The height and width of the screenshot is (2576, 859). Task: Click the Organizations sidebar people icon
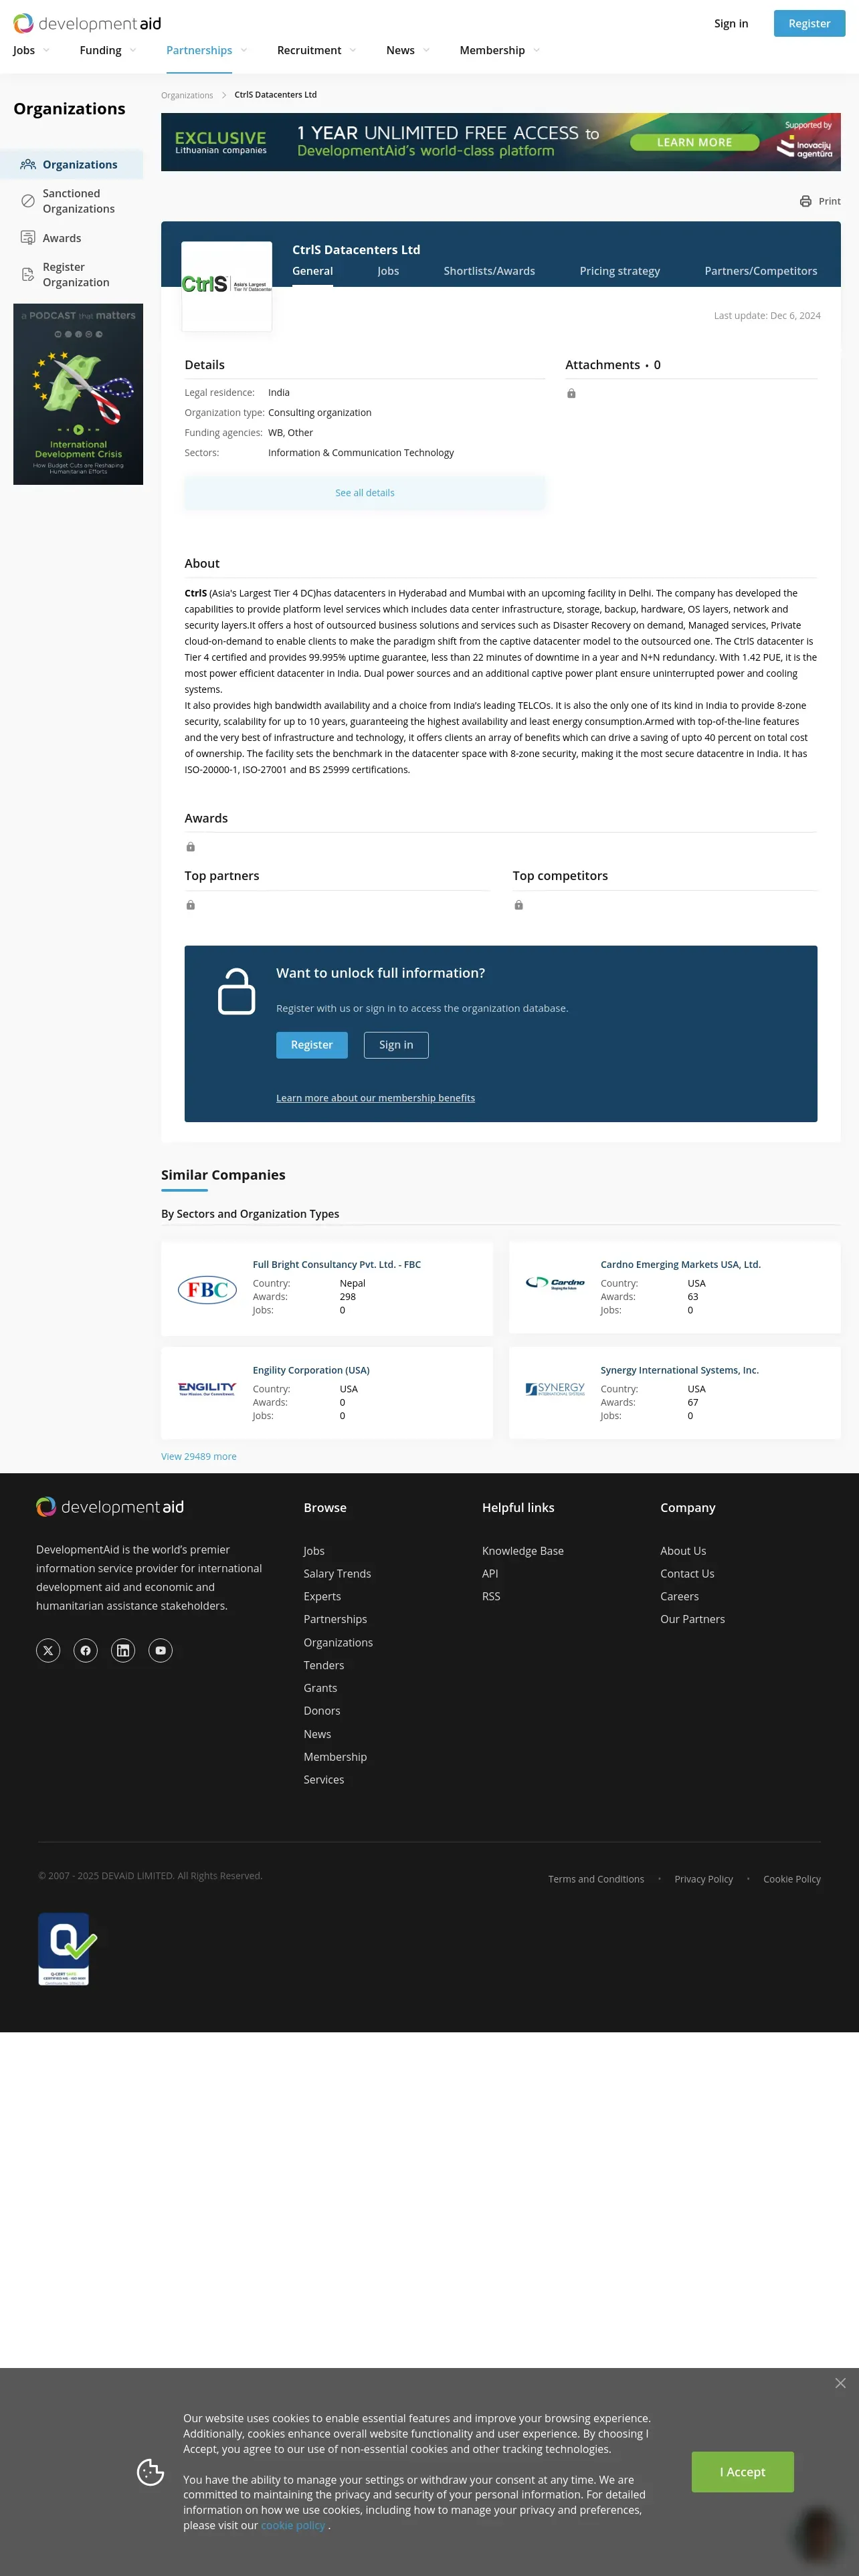coord(28,165)
